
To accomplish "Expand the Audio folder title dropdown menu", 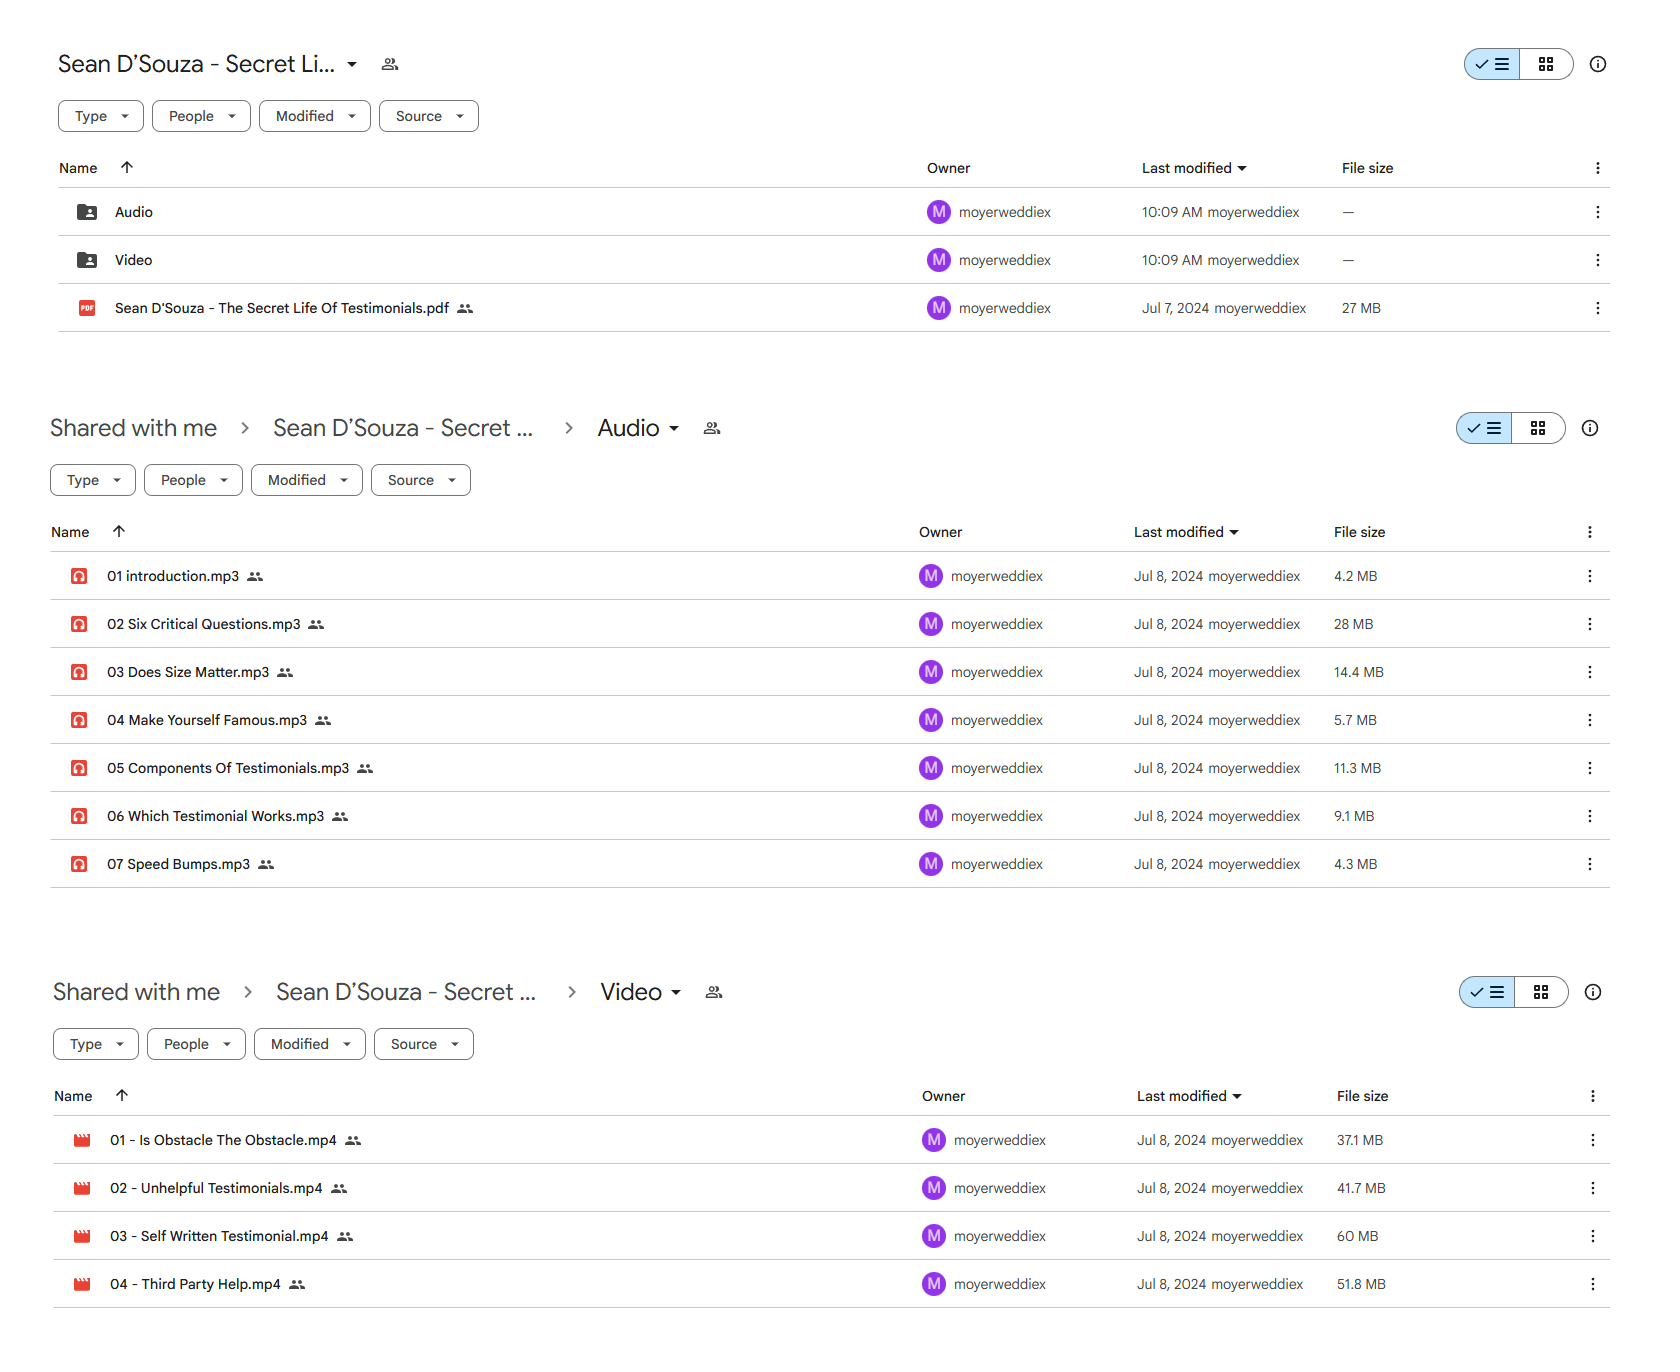I will click(674, 428).
